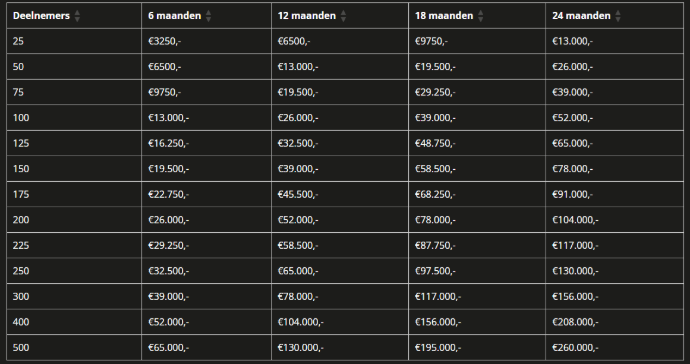Select the €130.000,- cell in row 250
The image size is (690, 364).
click(614, 271)
